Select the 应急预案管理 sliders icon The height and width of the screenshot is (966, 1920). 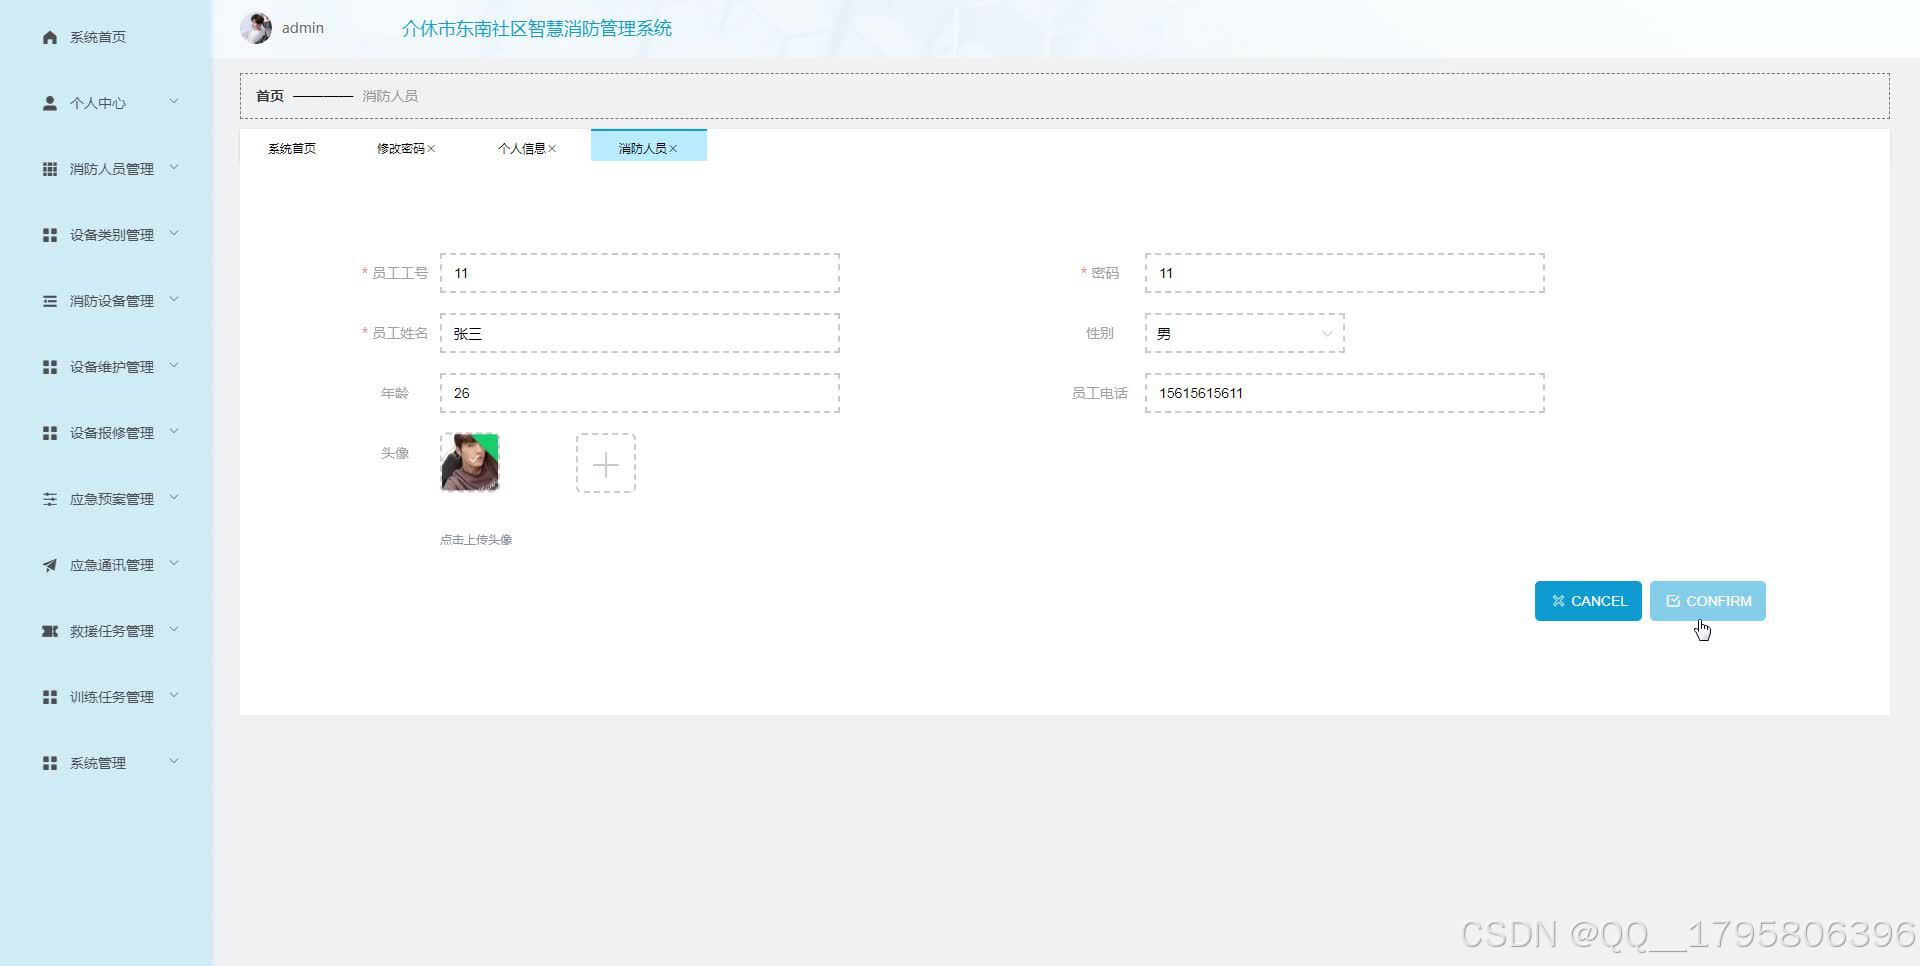pos(49,498)
